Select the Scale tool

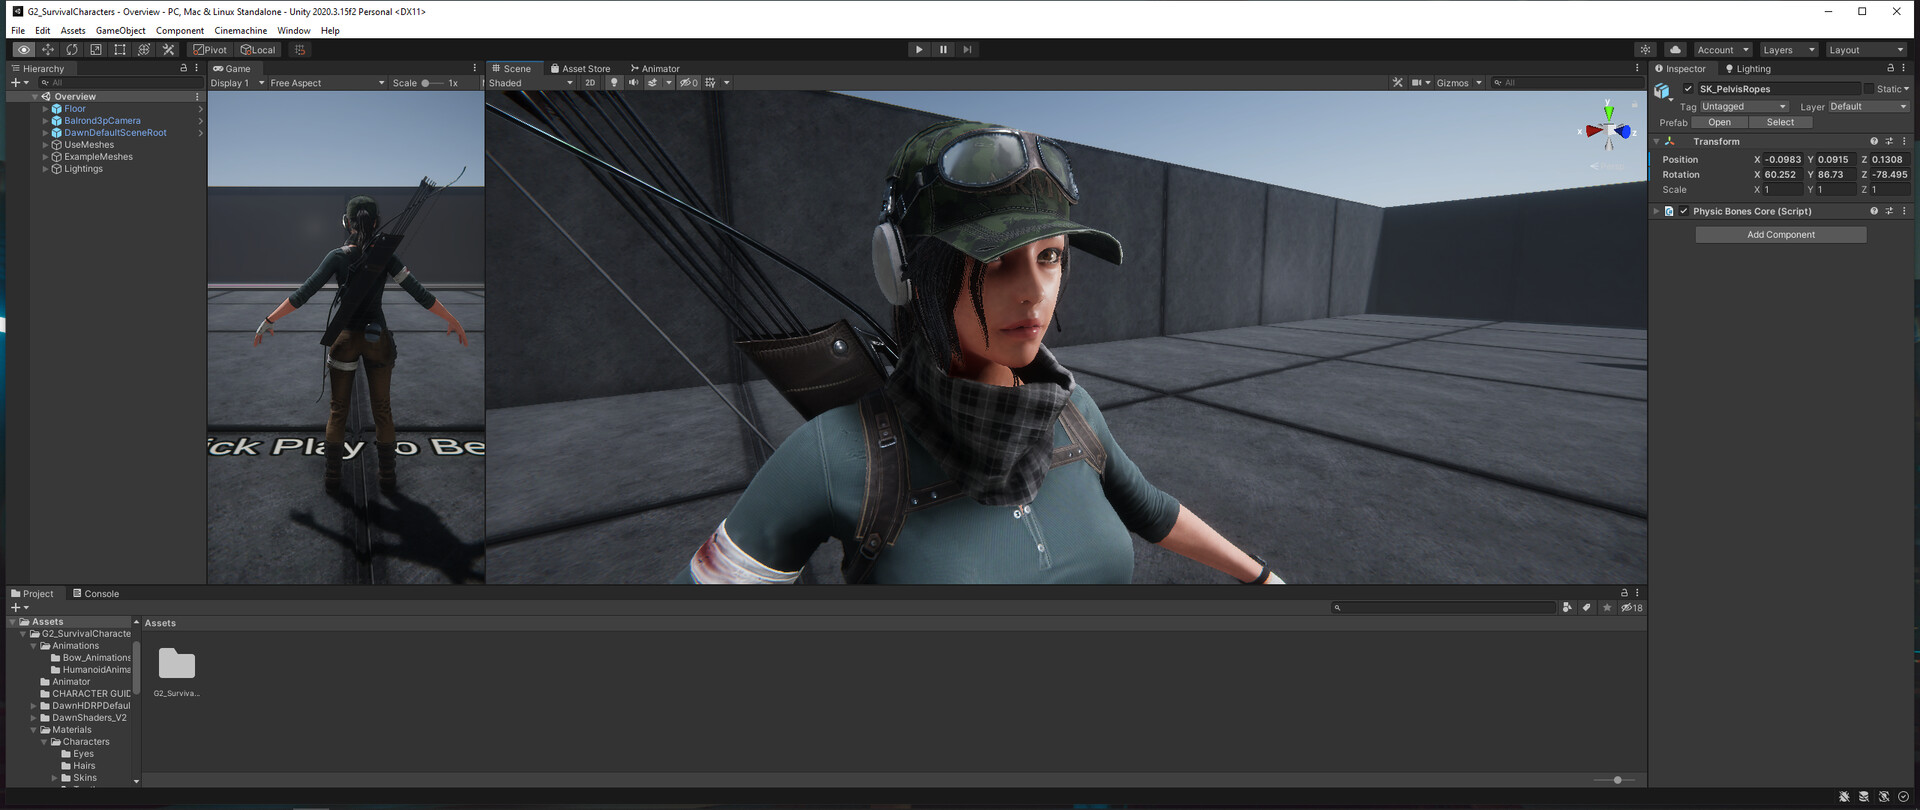pos(96,49)
